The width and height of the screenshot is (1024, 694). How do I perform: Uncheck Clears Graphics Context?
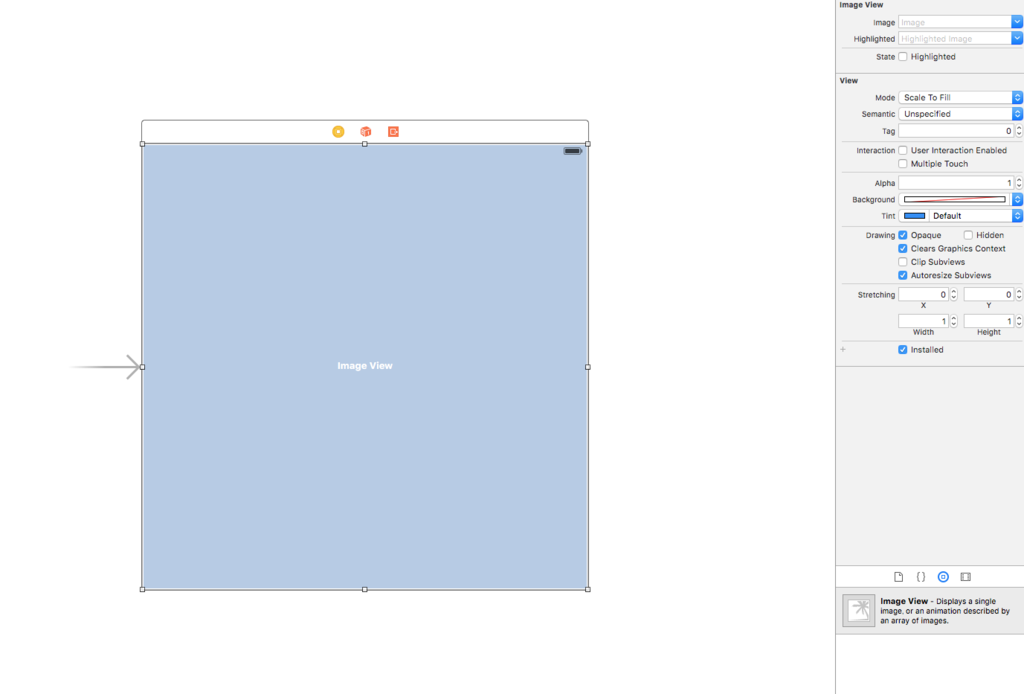903,249
